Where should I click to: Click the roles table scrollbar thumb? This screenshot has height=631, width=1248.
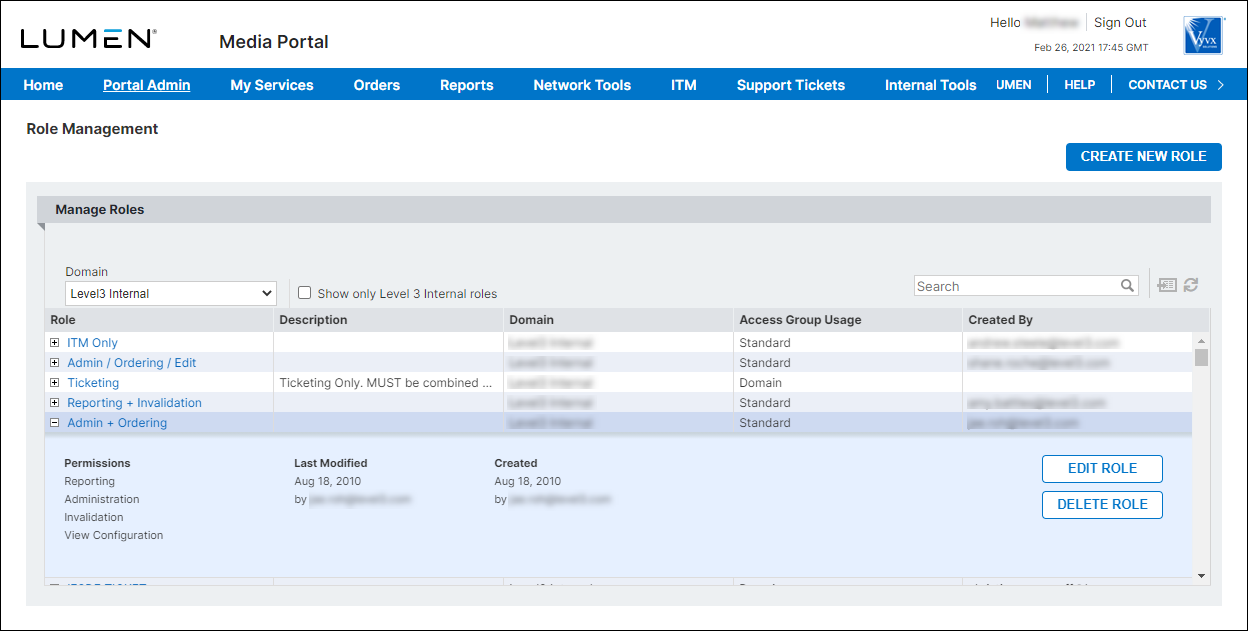coord(1201,358)
